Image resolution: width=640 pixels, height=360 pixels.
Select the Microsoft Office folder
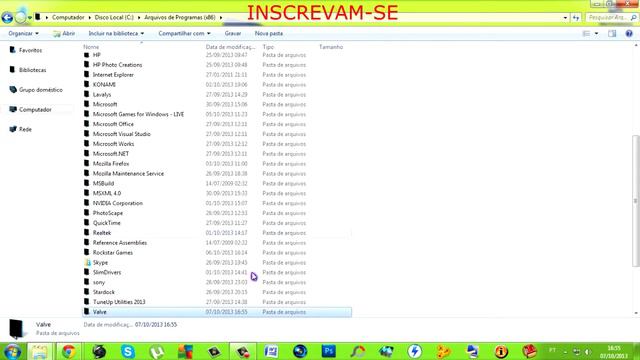(113, 124)
